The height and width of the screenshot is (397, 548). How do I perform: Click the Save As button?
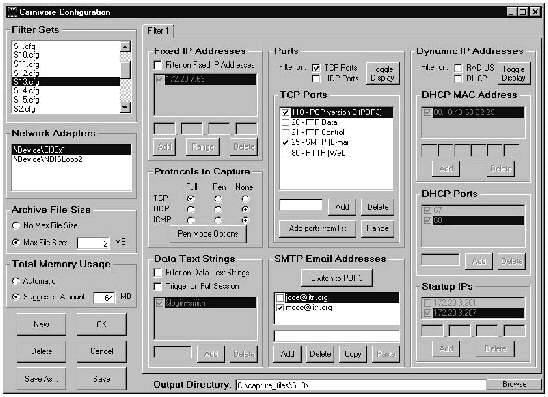[41, 379]
